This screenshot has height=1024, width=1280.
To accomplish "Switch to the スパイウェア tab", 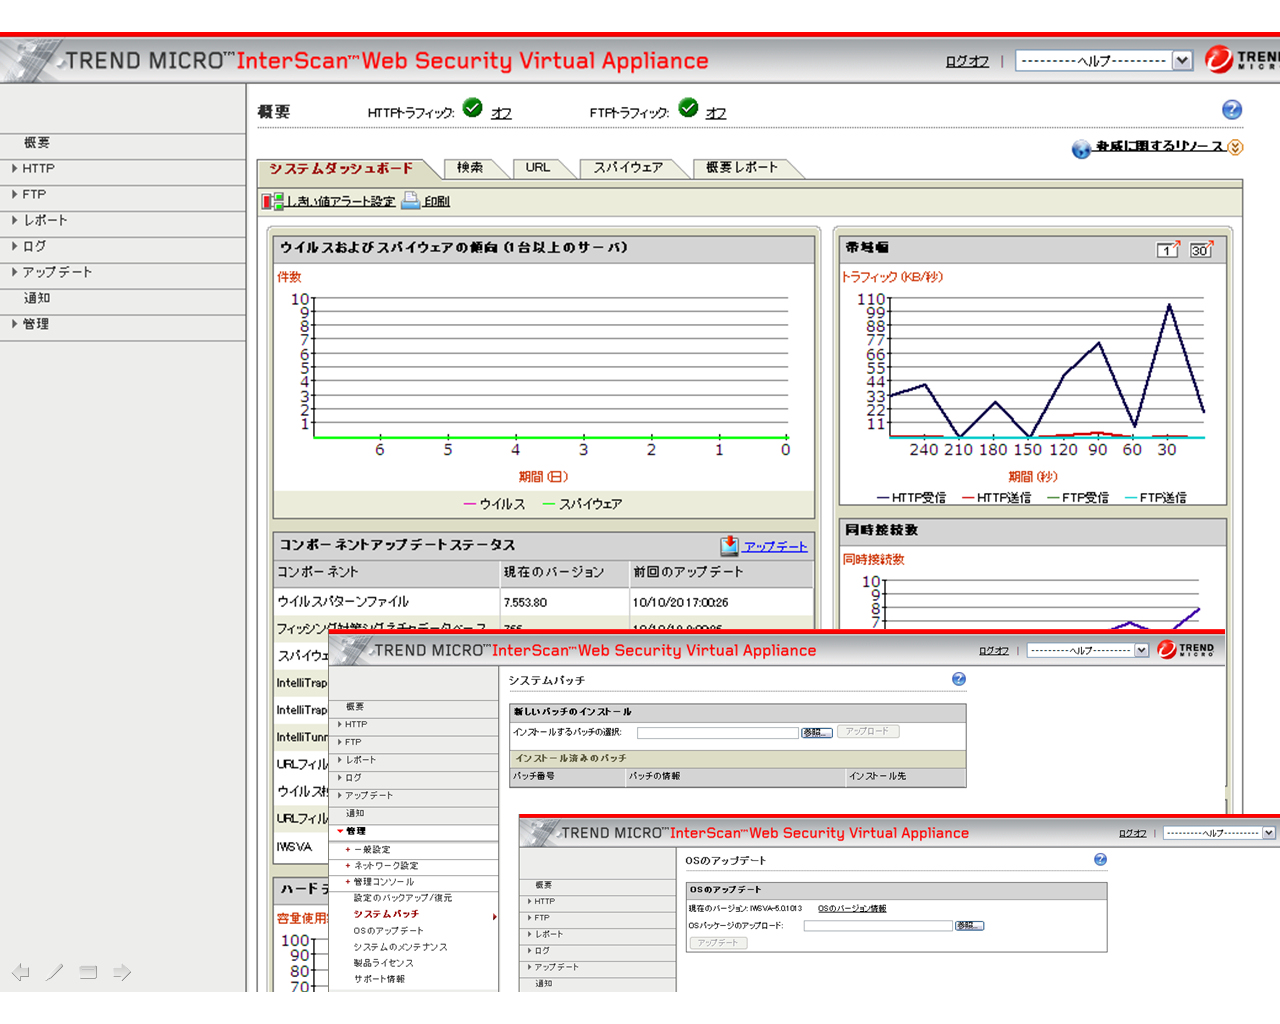I will pyautogui.click(x=628, y=168).
